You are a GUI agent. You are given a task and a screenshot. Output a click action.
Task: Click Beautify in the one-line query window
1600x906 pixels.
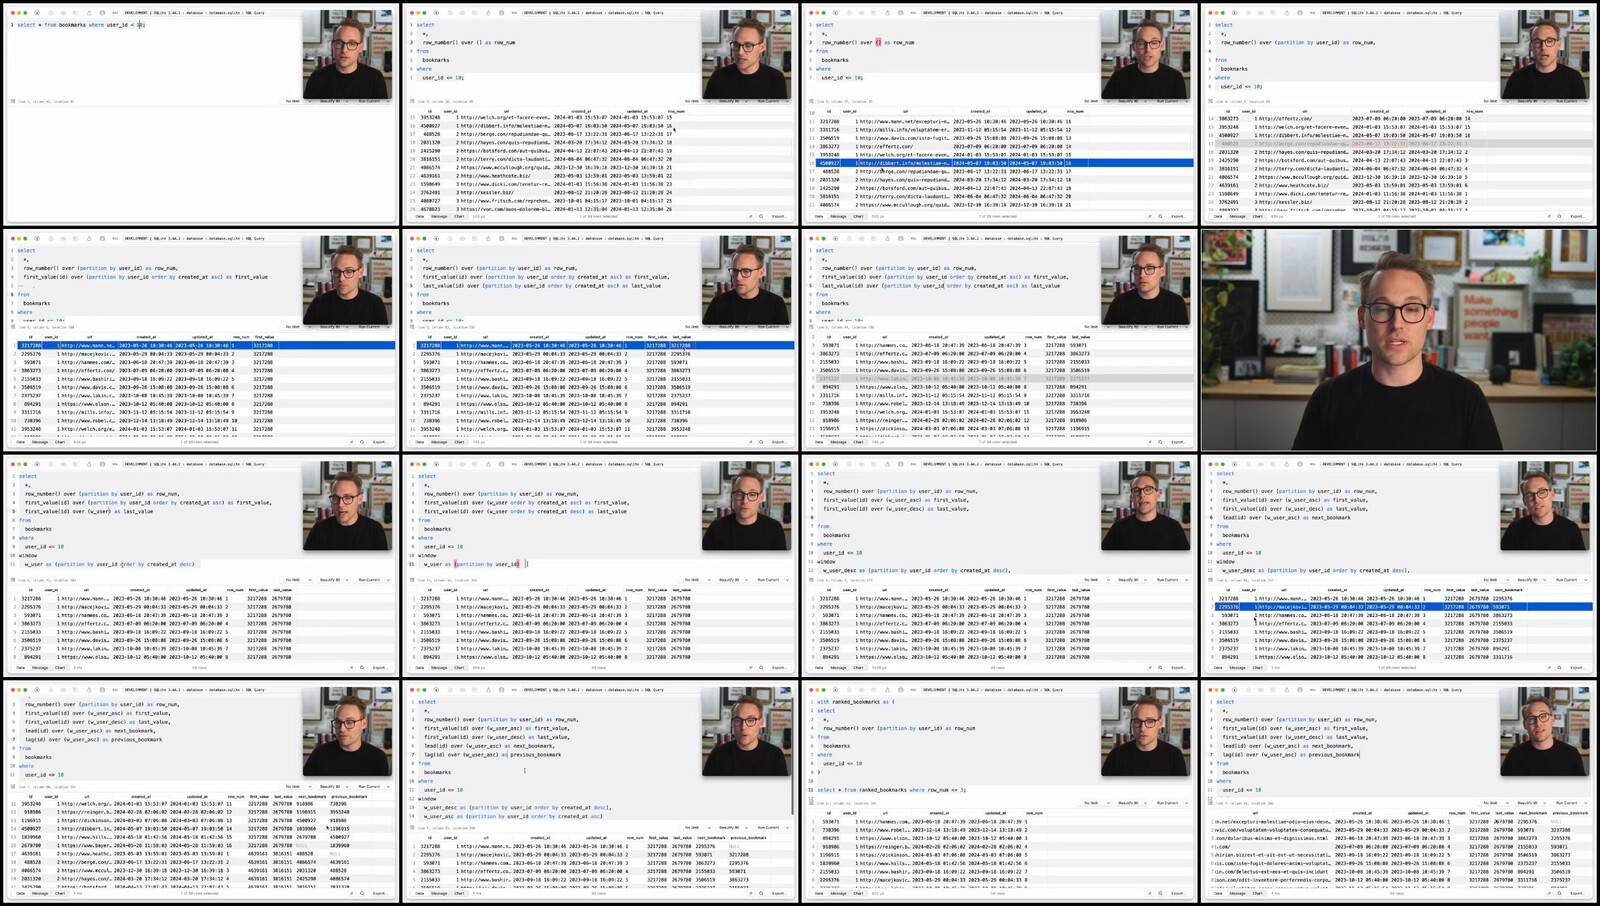click(329, 101)
